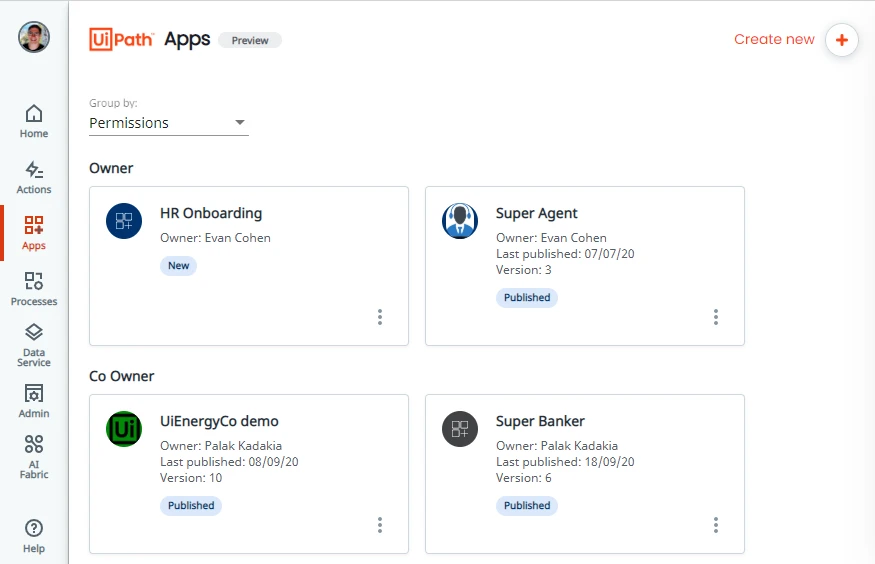
Task: Click the plus Create new button
Action: (842, 40)
